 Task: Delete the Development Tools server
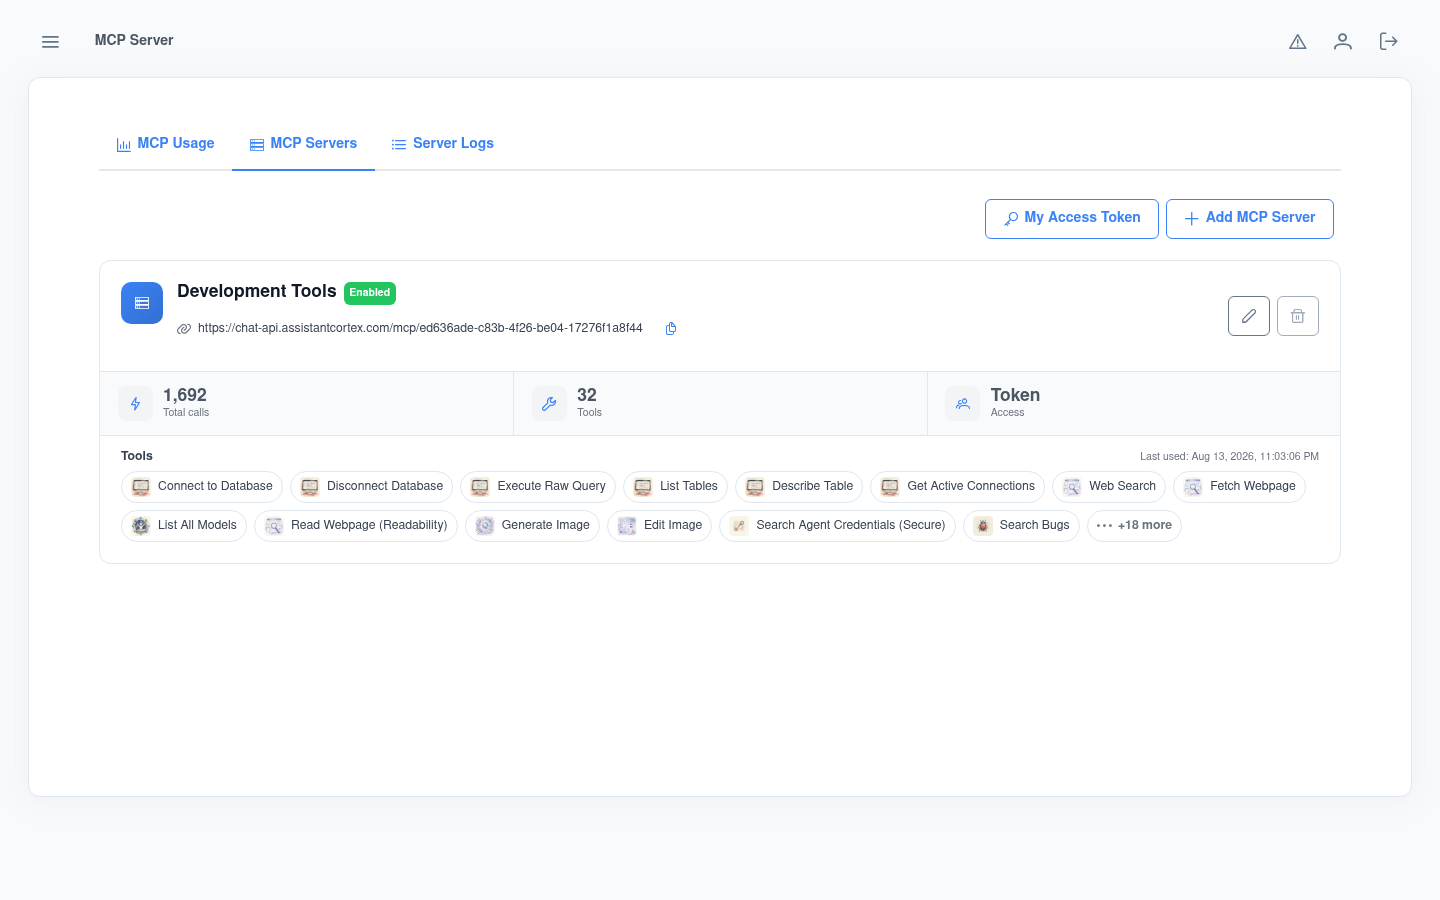1298,316
